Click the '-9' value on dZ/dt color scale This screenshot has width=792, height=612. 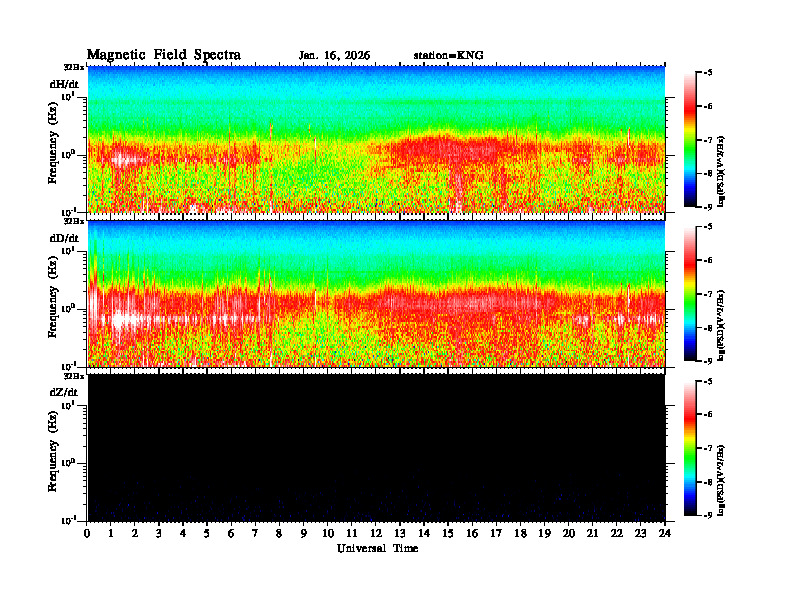click(708, 515)
